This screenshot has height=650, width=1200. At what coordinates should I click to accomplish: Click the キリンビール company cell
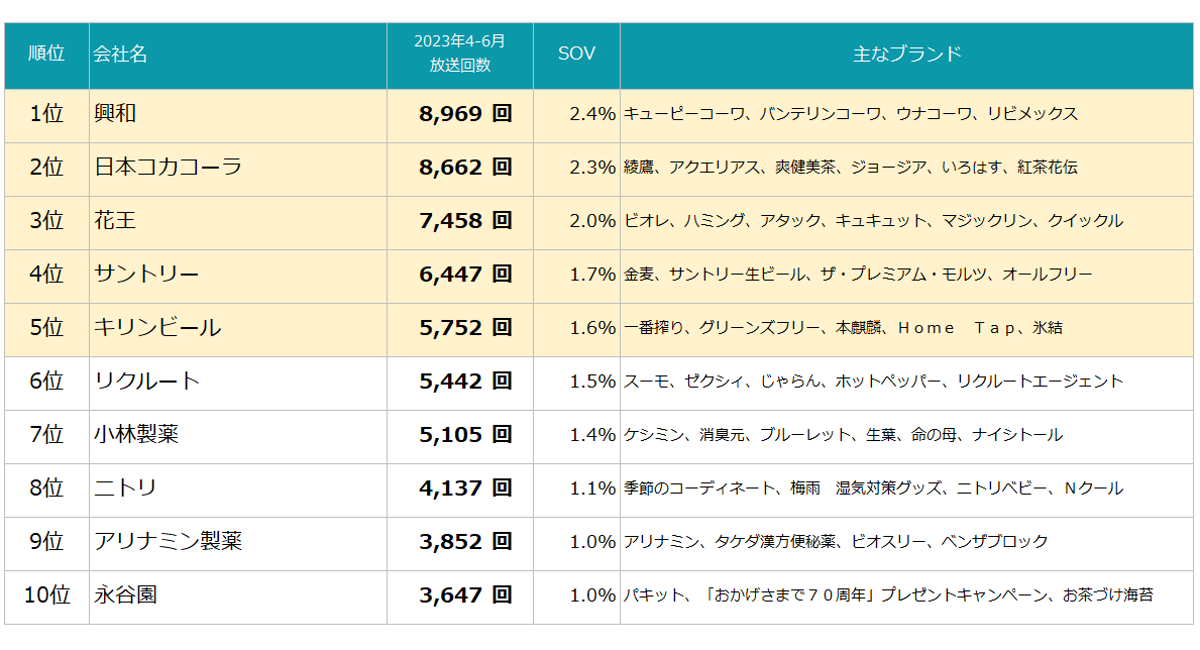tap(157, 328)
